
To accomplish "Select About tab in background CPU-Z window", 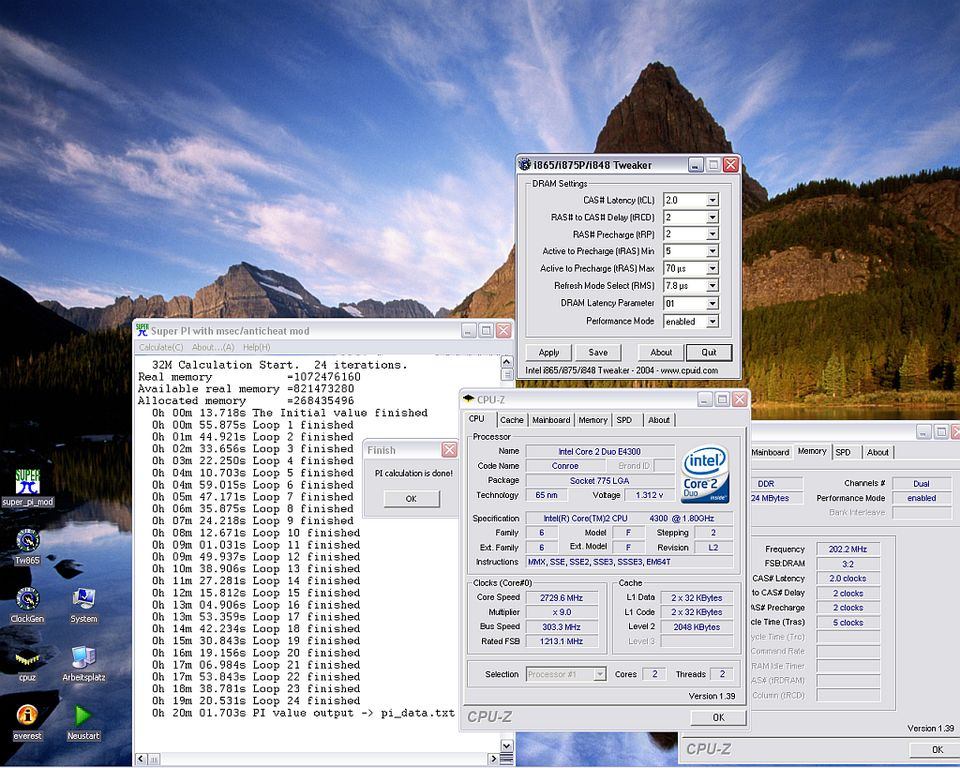I will (x=877, y=453).
